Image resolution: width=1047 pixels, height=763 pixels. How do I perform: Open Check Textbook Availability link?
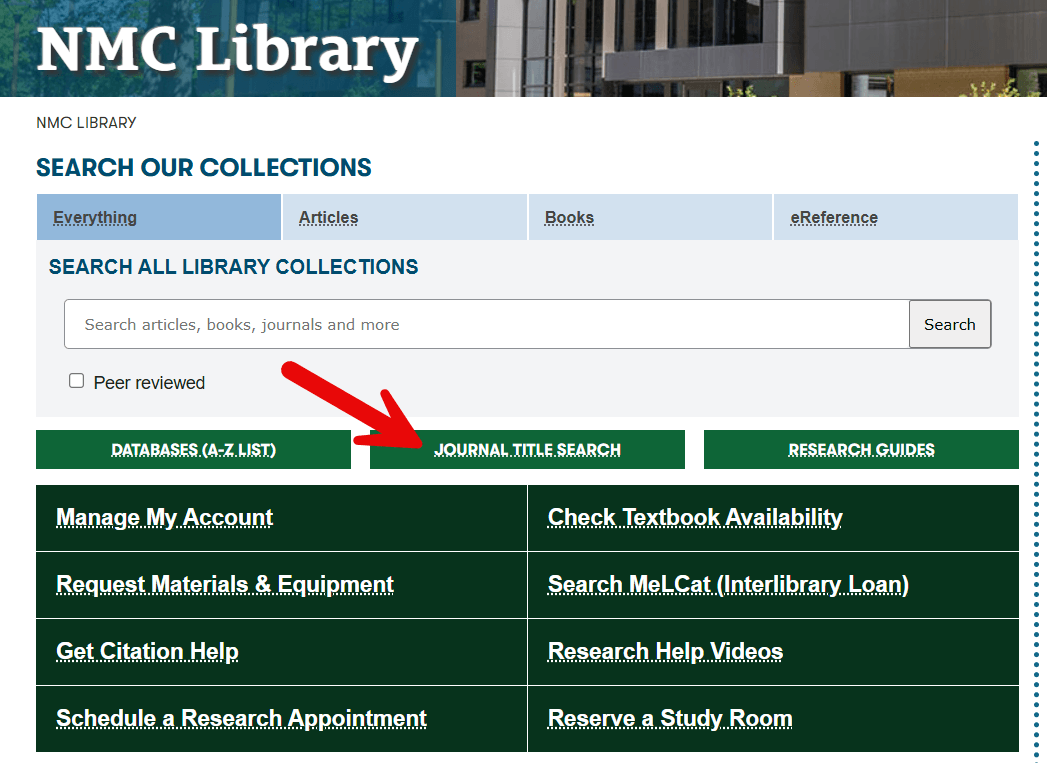[695, 517]
